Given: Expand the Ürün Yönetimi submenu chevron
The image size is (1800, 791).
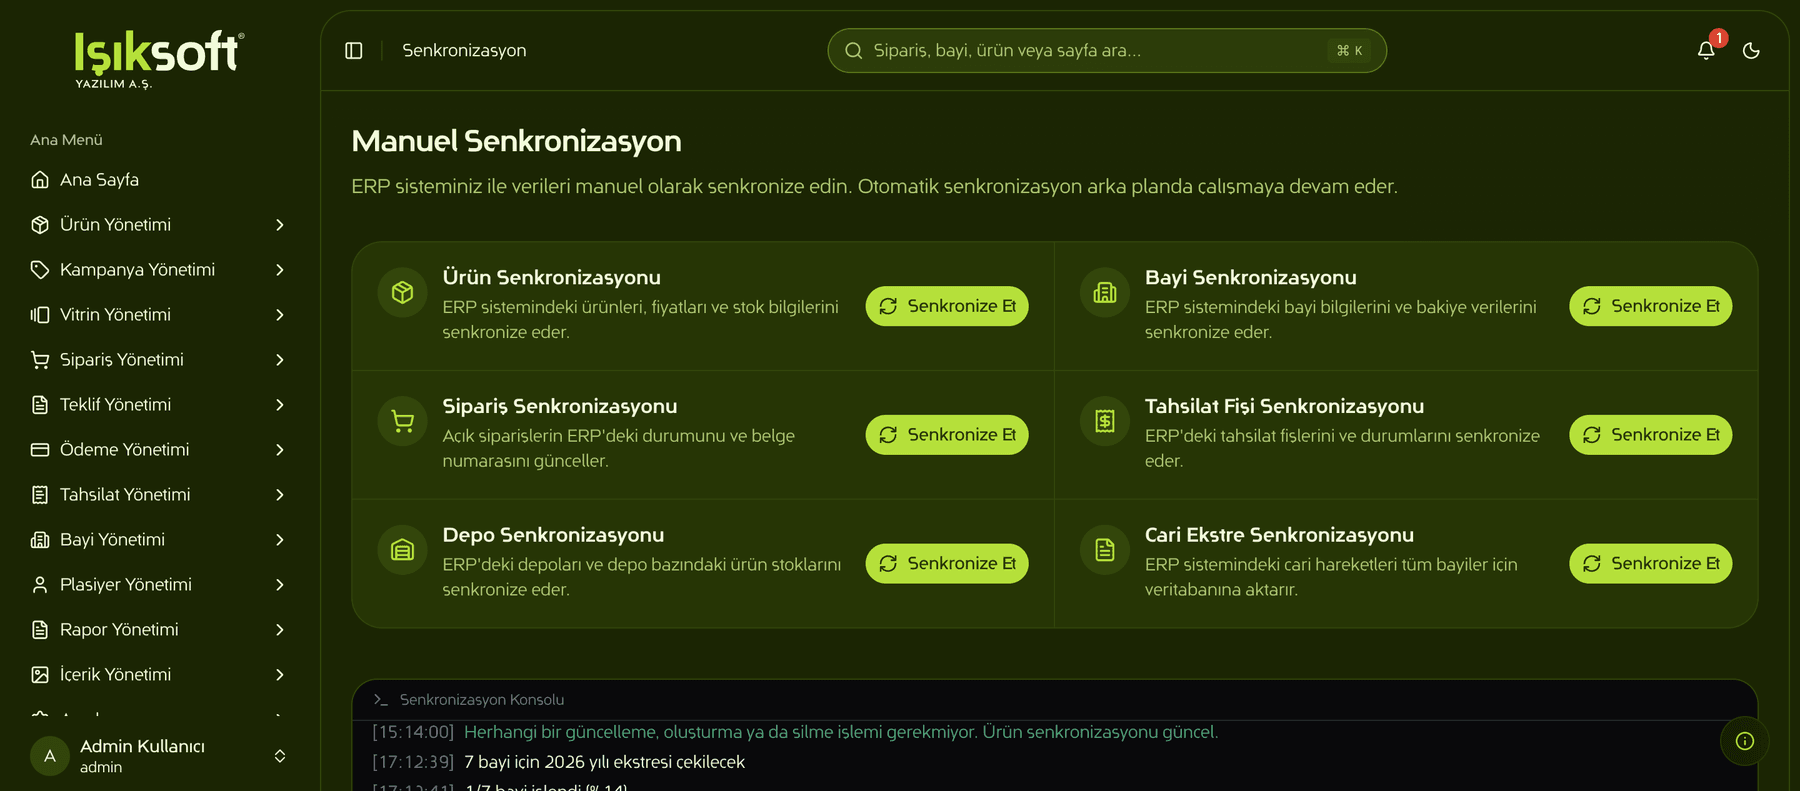Looking at the screenshot, I should click(x=280, y=225).
